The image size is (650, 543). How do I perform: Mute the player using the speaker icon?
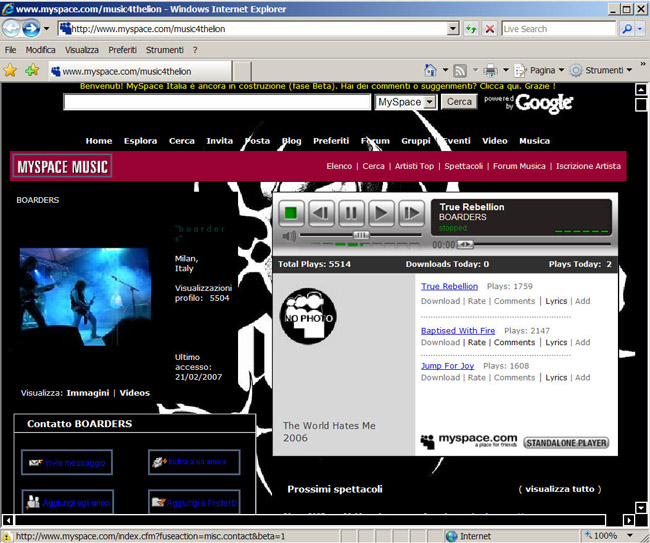pyautogui.click(x=289, y=236)
